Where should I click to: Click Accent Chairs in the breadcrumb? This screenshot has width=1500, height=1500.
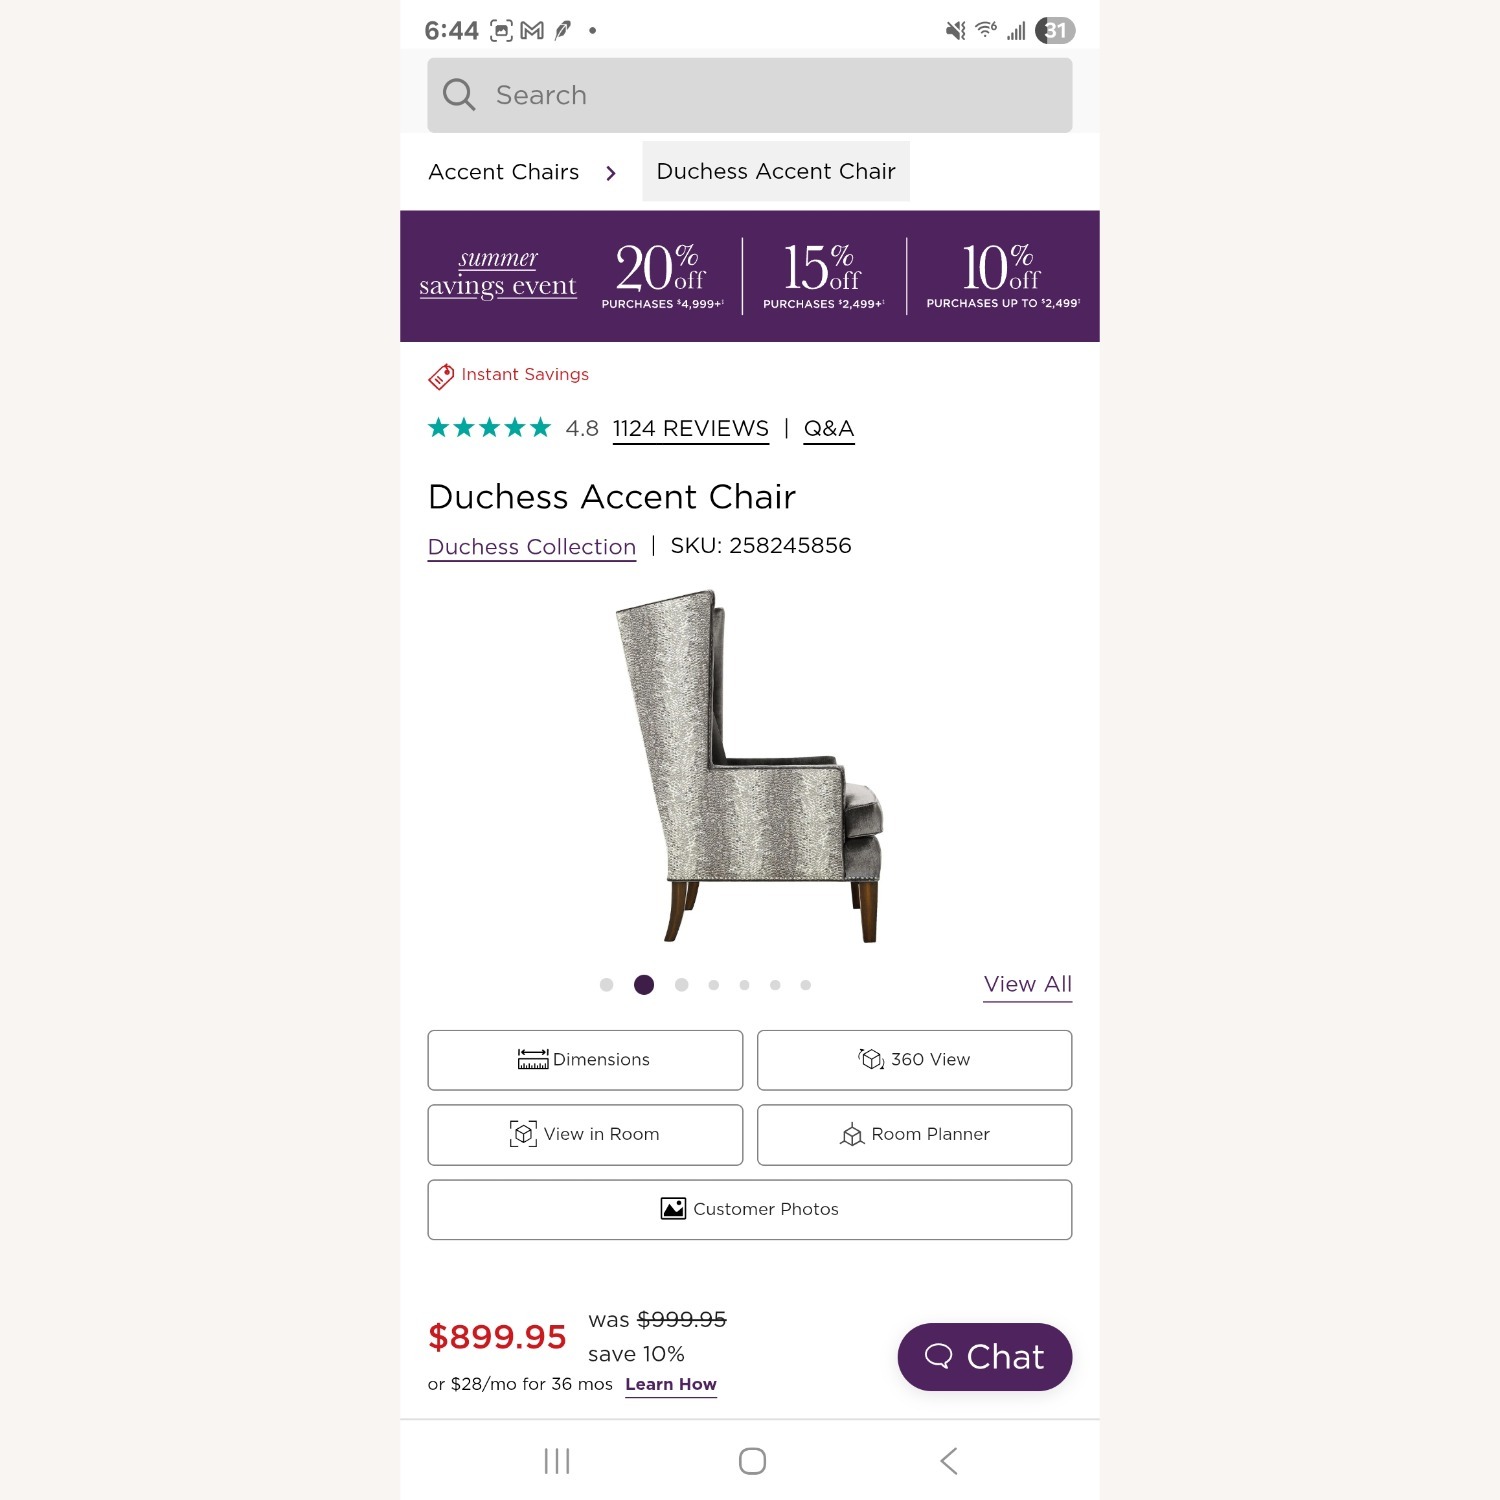tap(503, 171)
